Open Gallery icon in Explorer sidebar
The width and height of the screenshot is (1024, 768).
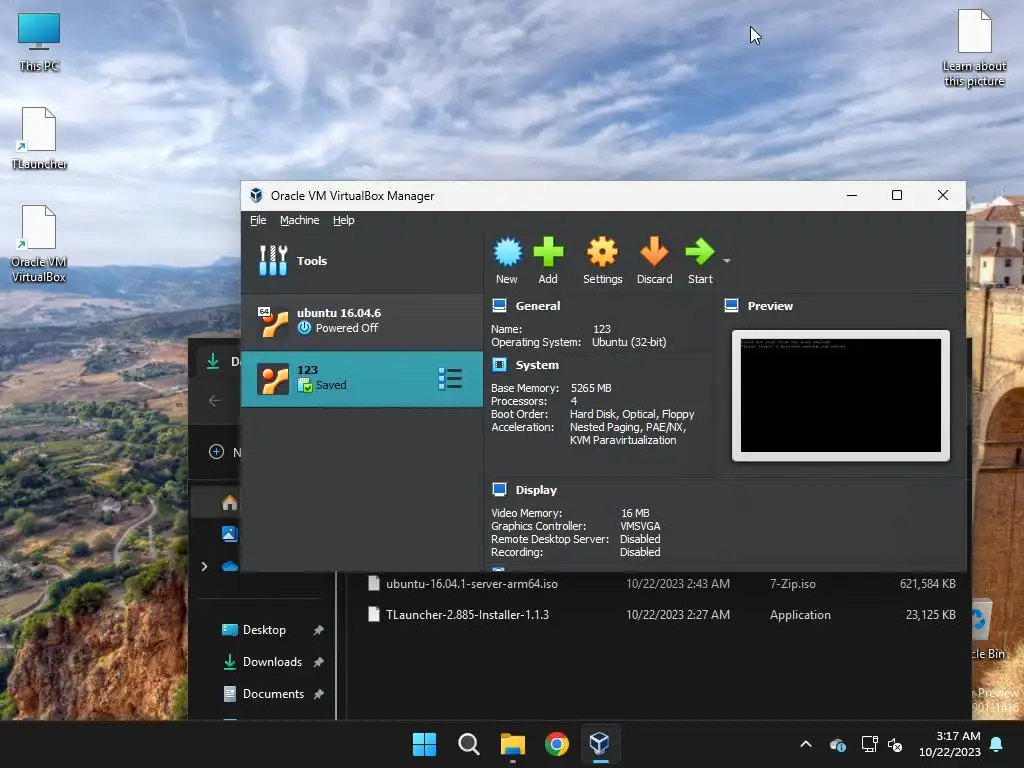[230, 534]
